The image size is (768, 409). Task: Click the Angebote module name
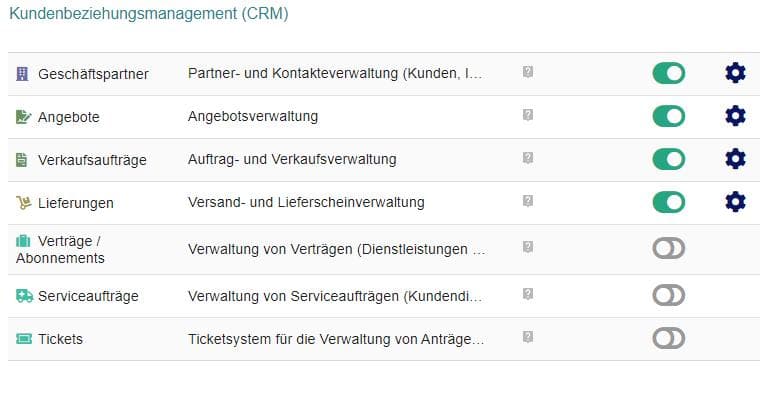pyautogui.click(x=69, y=117)
